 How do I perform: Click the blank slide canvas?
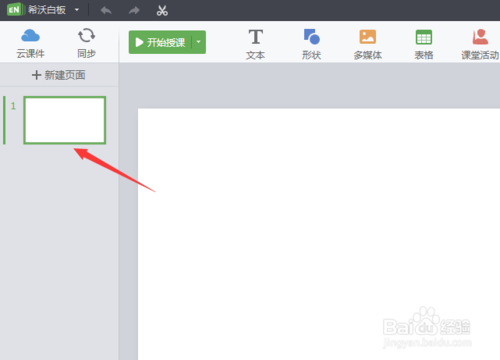click(x=319, y=234)
